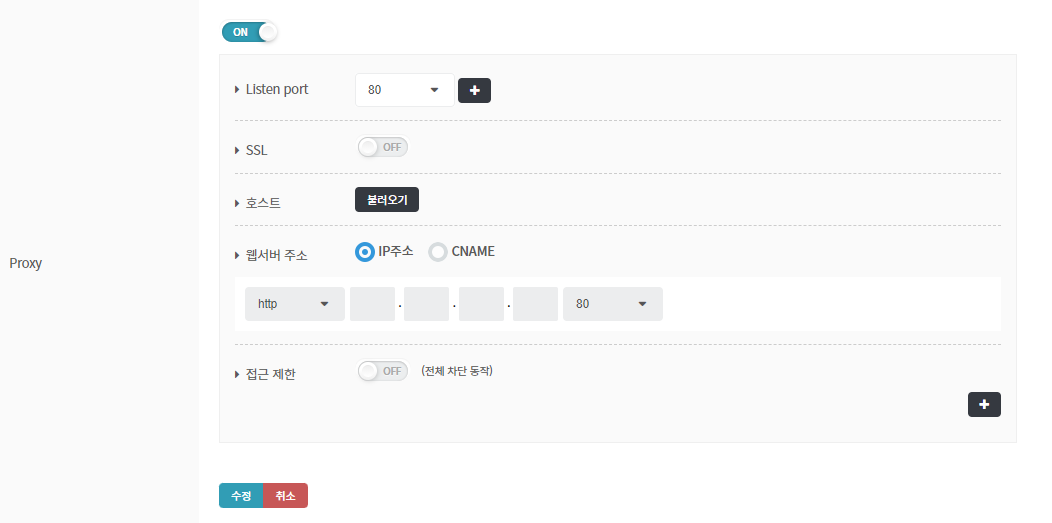
Task: Click the arrow next to Listen port label
Action: pyautogui.click(x=237, y=90)
